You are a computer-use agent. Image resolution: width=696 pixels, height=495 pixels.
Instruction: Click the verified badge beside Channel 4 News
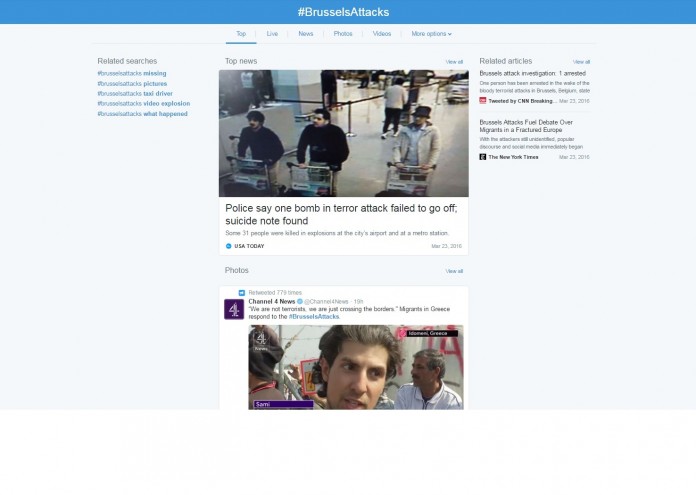point(301,301)
